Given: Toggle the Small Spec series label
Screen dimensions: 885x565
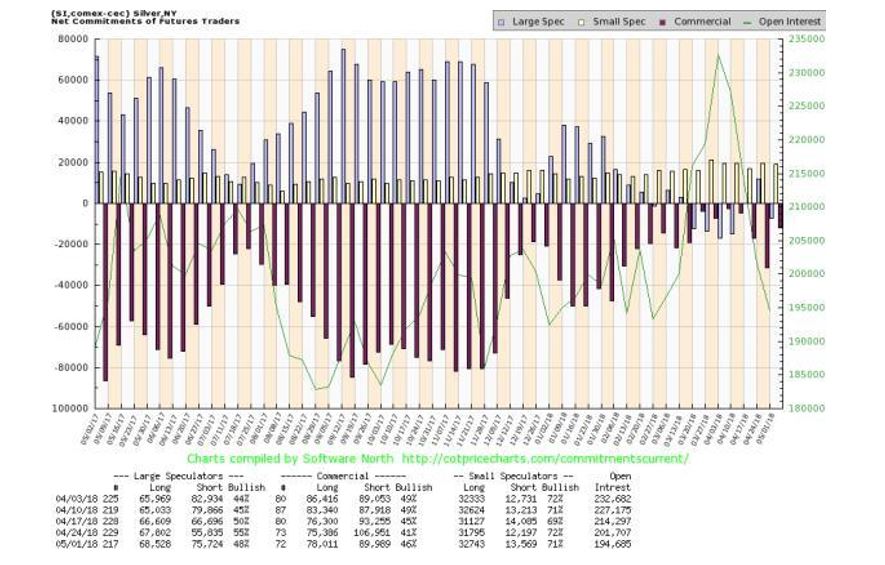Looking at the screenshot, I should (618, 21).
